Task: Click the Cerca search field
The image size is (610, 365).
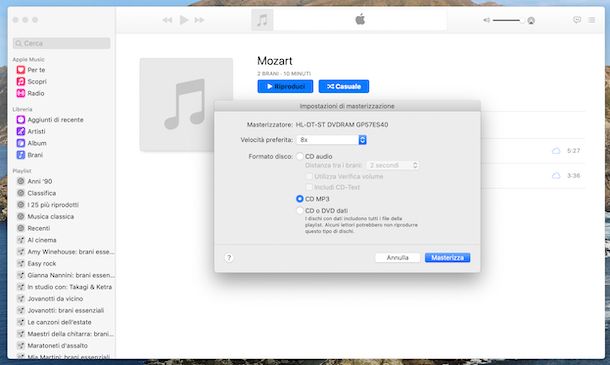Action: pos(61,43)
